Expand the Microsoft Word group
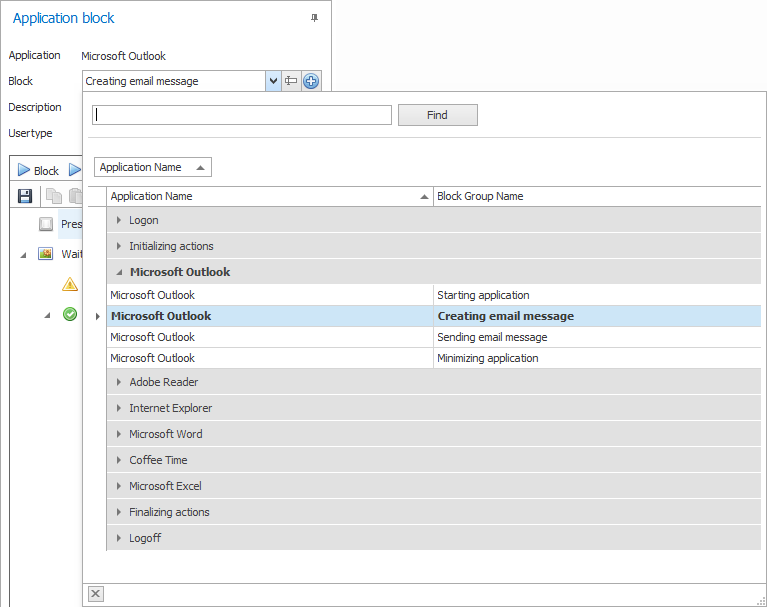Screen dimensions: 767x607 (x=118, y=434)
